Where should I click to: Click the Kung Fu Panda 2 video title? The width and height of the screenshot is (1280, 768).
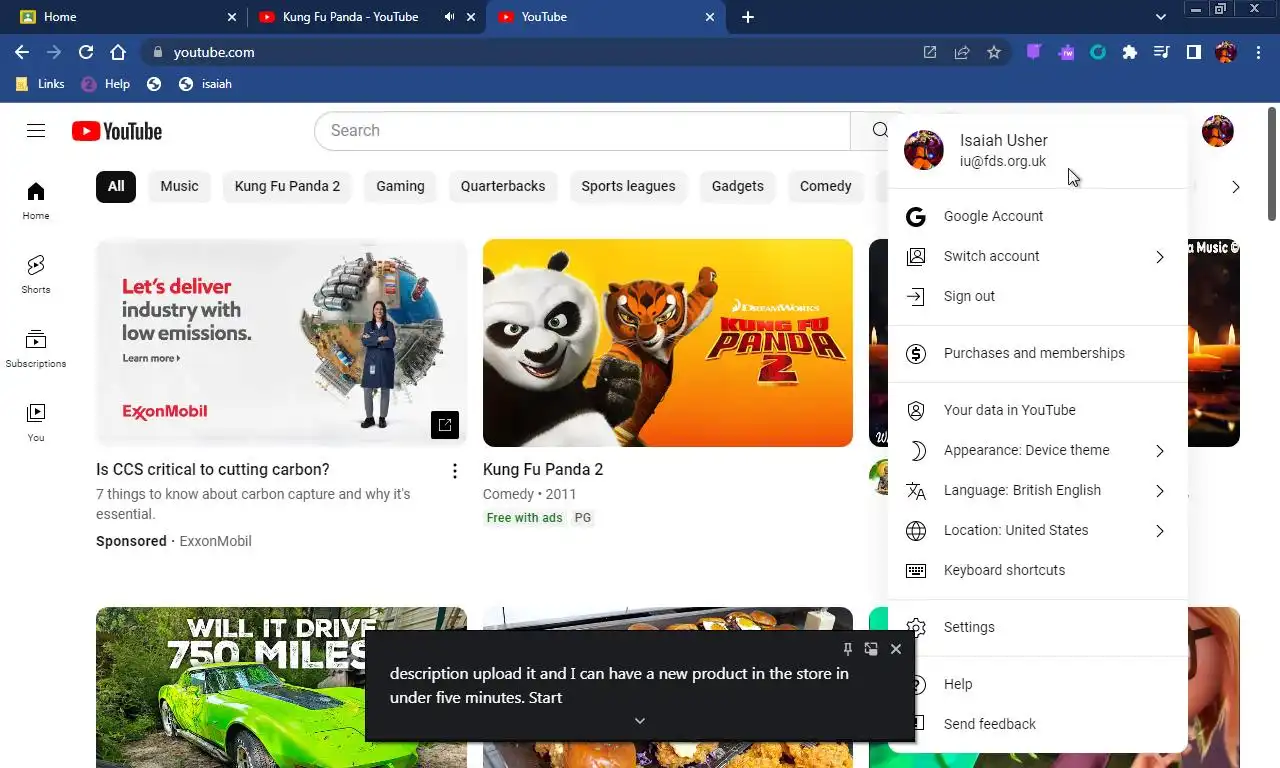(x=543, y=470)
